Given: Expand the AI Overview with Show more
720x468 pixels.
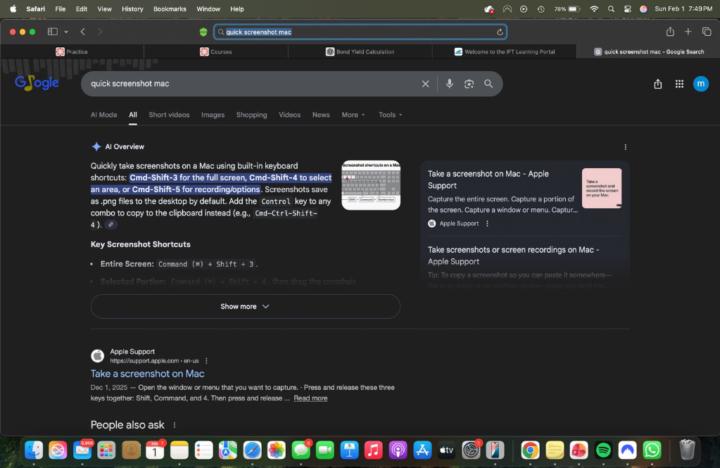Looking at the screenshot, I should tap(245, 306).
